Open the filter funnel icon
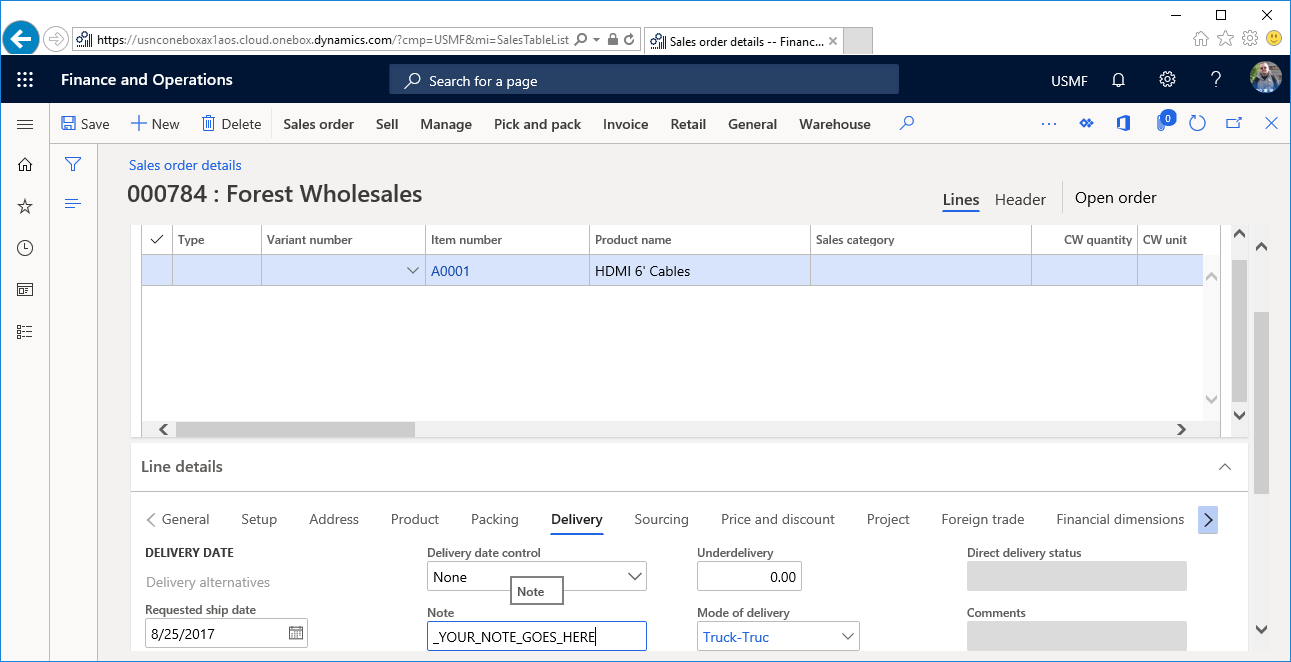 point(72,163)
